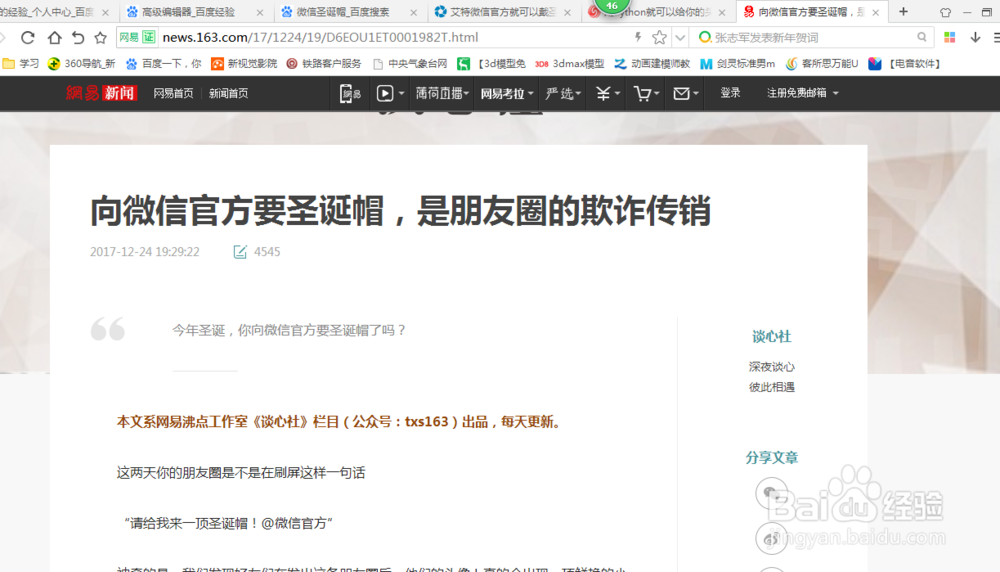Open the 【3d模型免 bookmark

[x=492, y=64]
